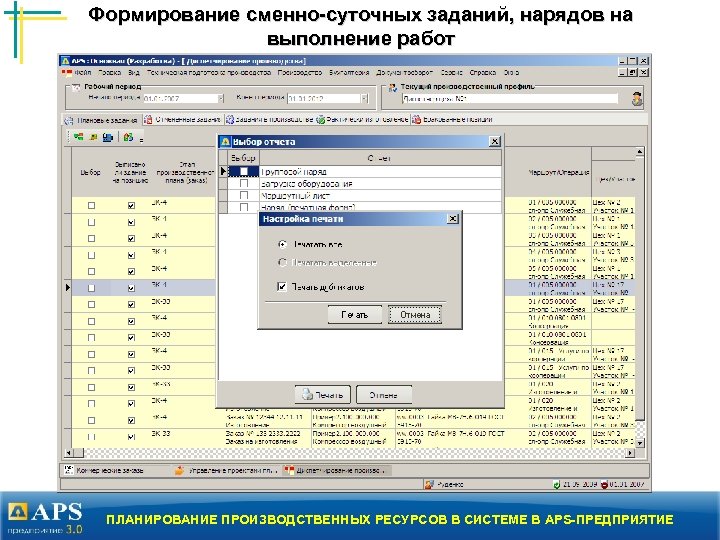Click the Текущий производственный профиль header icon

point(393,87)
